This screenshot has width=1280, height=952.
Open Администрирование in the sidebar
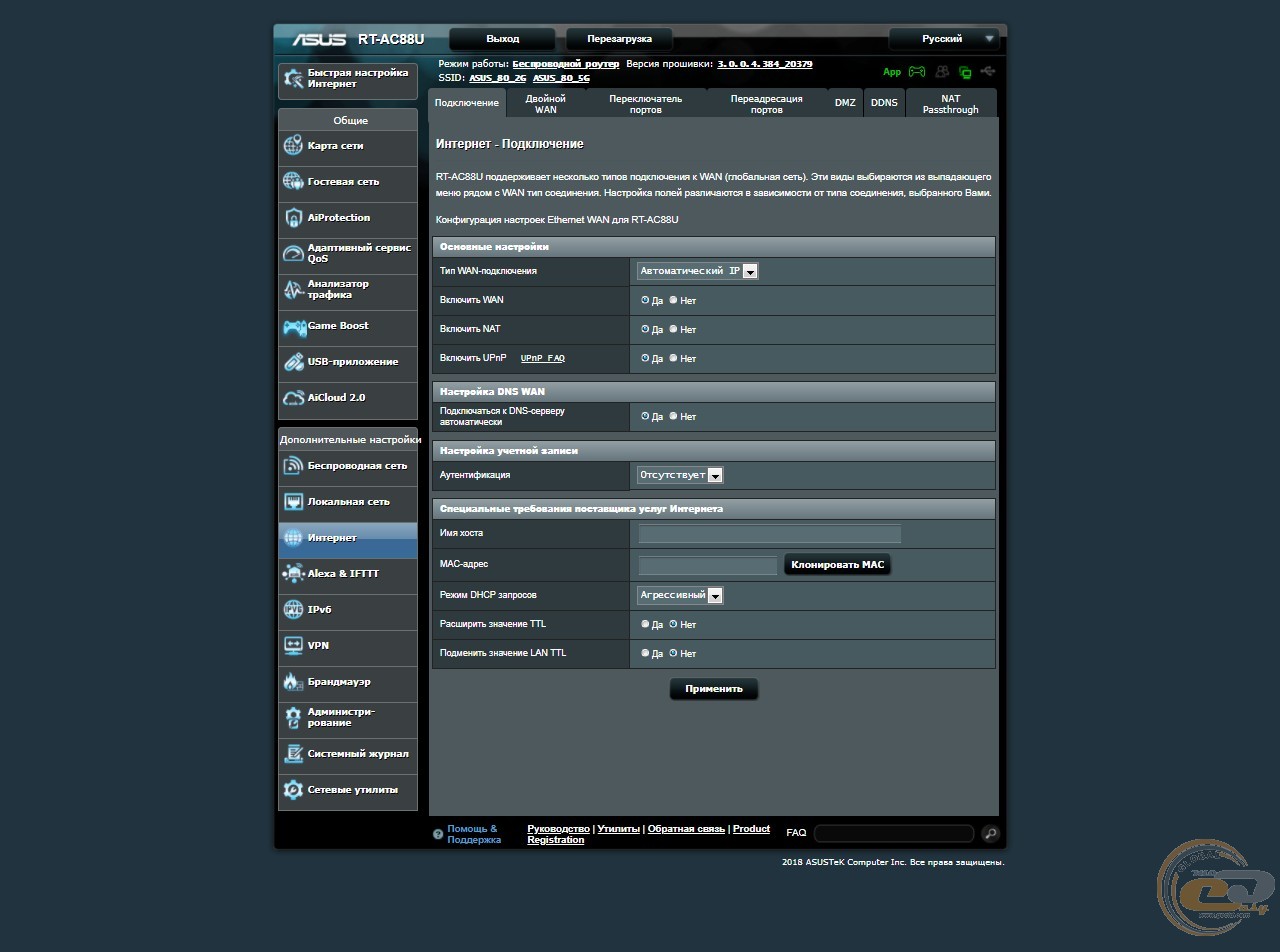pos(348,719)
